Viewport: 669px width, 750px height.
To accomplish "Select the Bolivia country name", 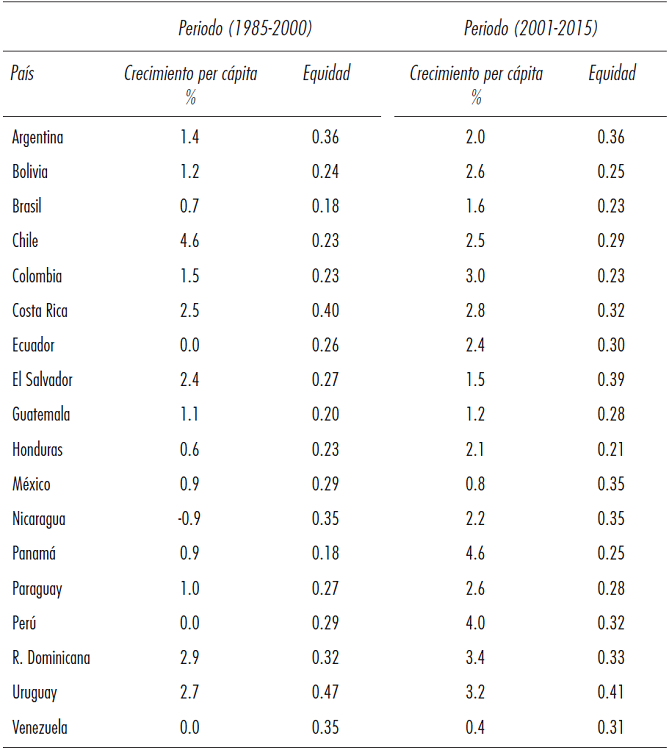I will click(x=30, y=172).
